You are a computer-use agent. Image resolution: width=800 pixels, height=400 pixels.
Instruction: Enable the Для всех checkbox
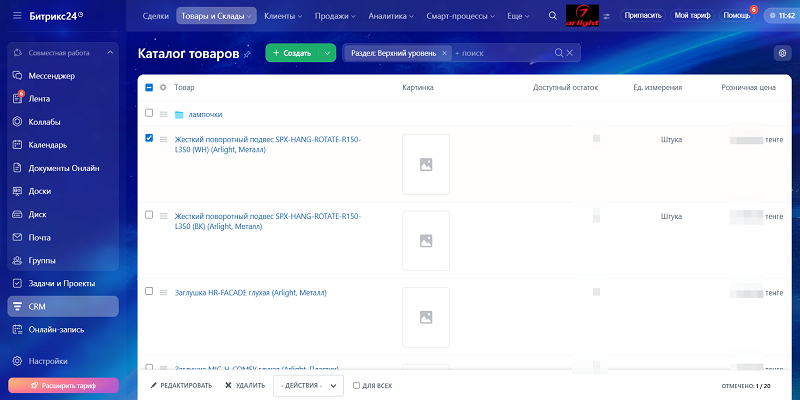coord(357,385)
